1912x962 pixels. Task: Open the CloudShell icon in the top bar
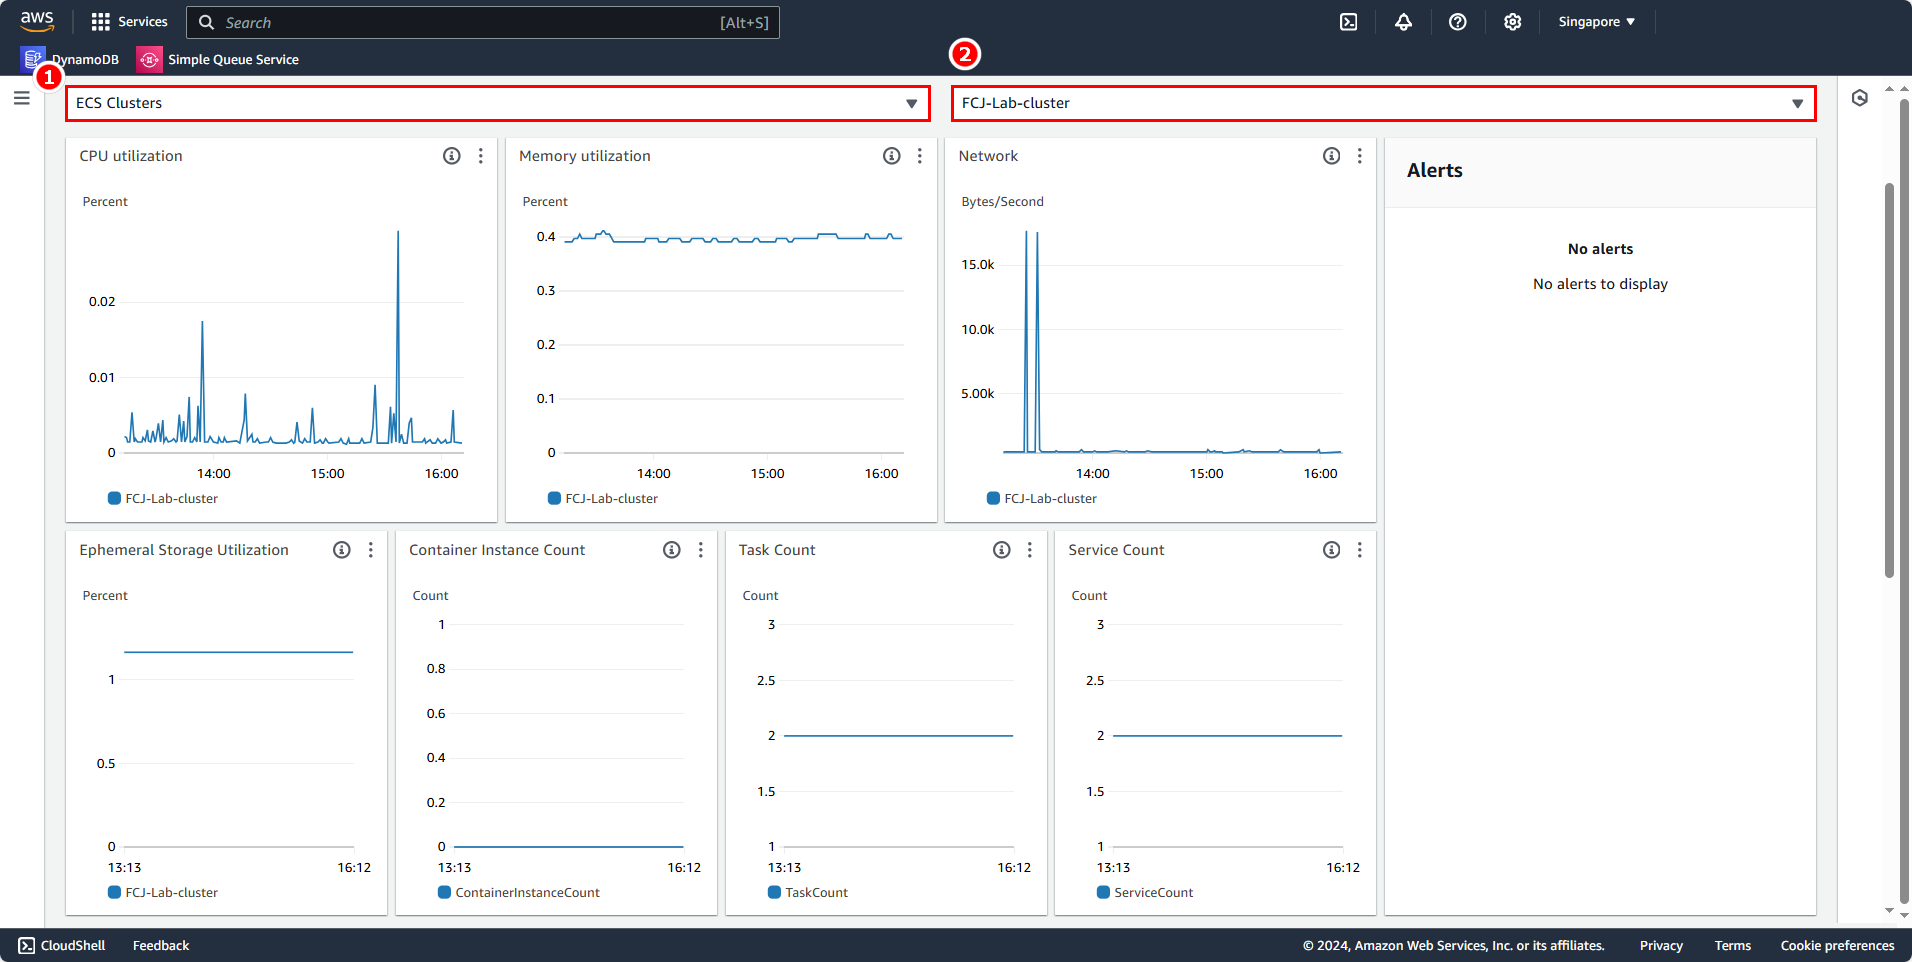(x=1349, y=22)
